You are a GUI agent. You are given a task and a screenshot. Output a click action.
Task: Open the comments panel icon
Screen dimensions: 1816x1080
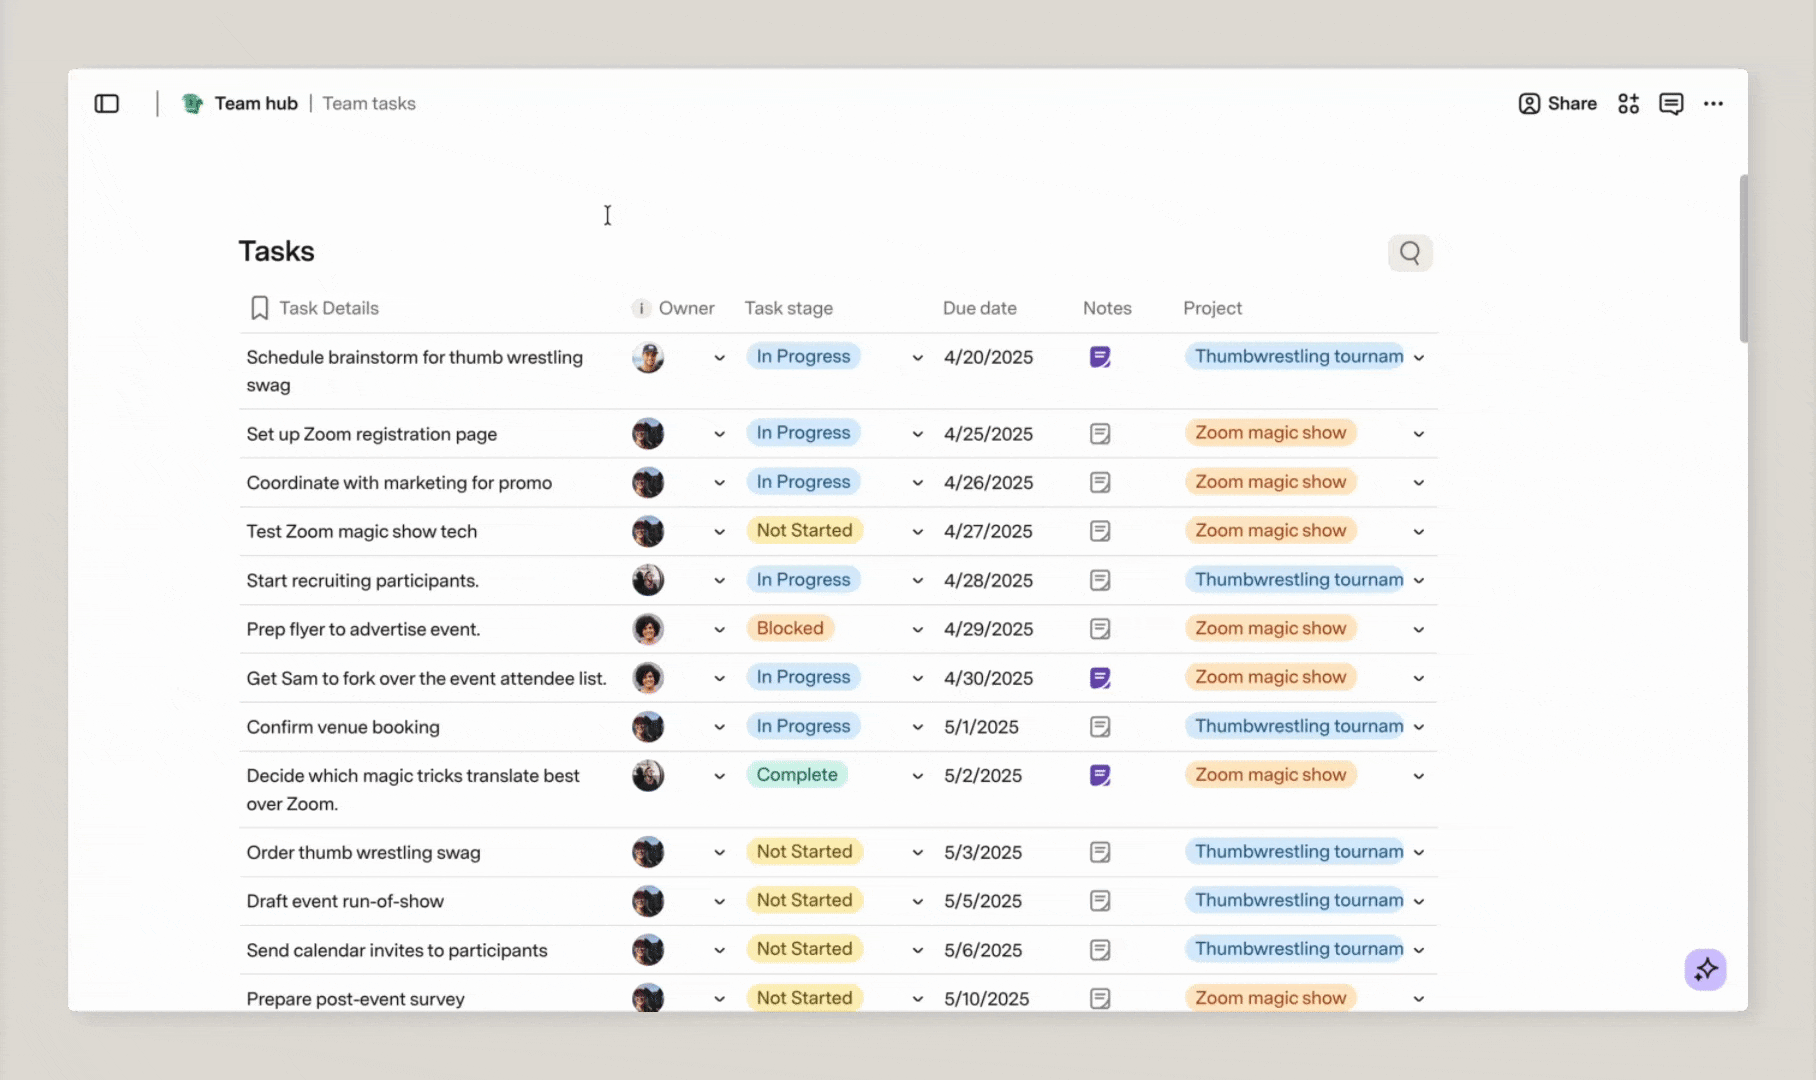pyautogui.click(x=1671, y=104)
